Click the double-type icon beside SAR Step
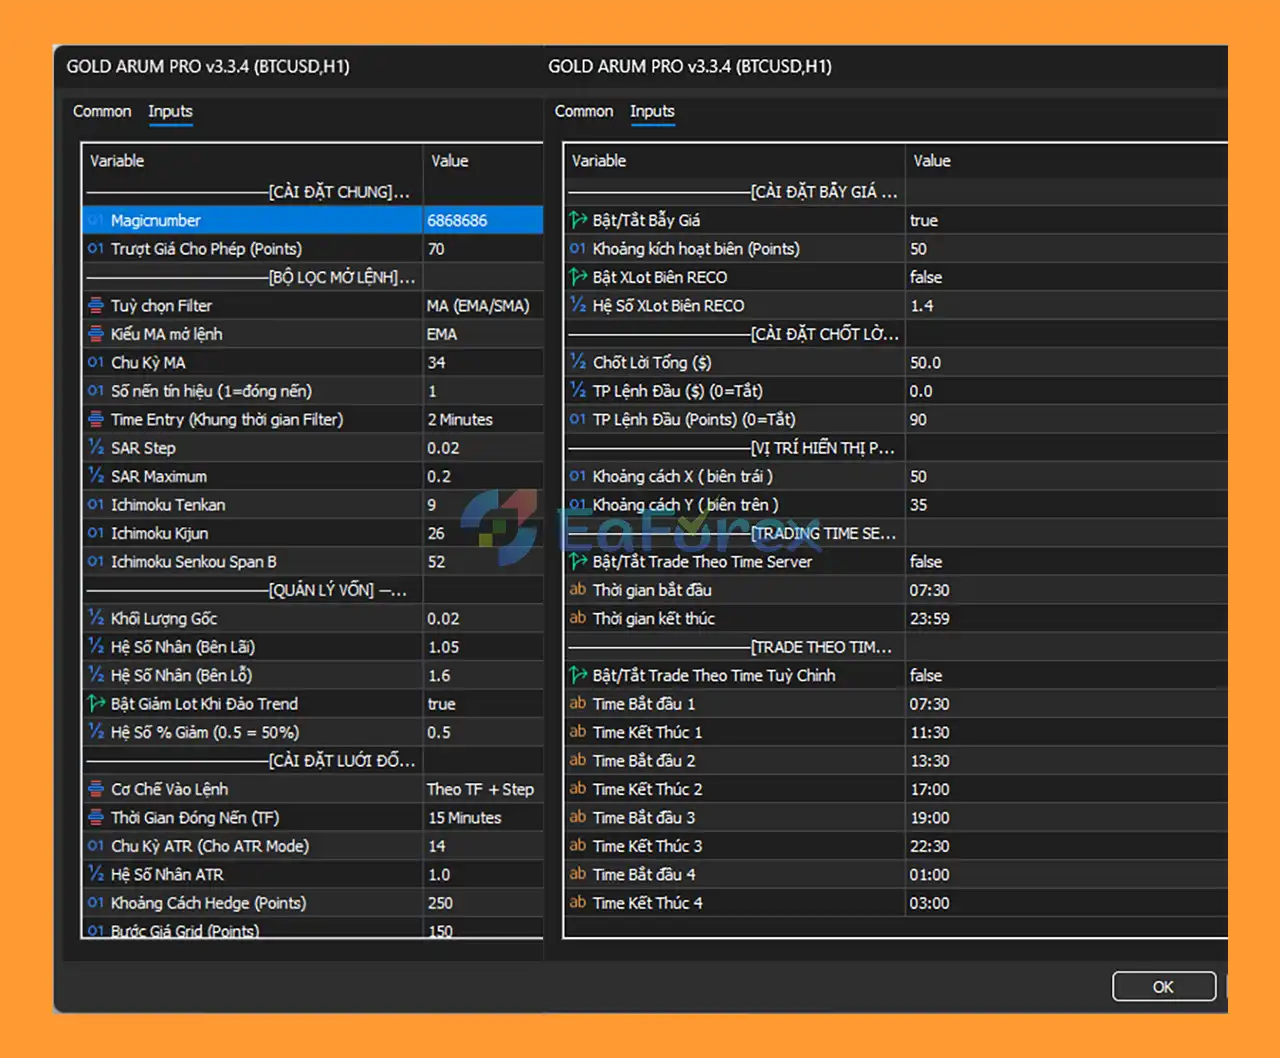Viewport: 1280px width, 1058px height. 96,448
